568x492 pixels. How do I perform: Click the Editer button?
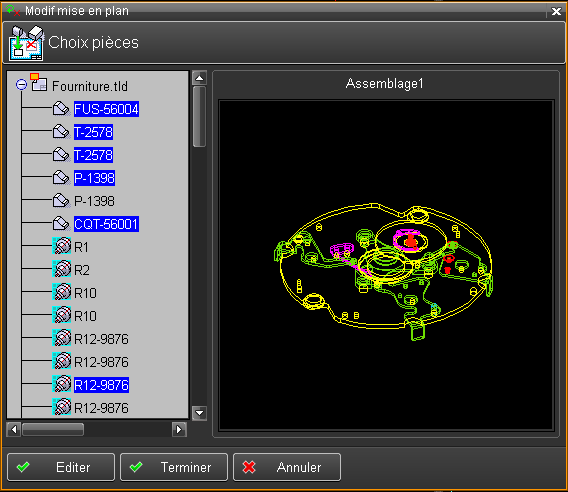pos(61,467)
